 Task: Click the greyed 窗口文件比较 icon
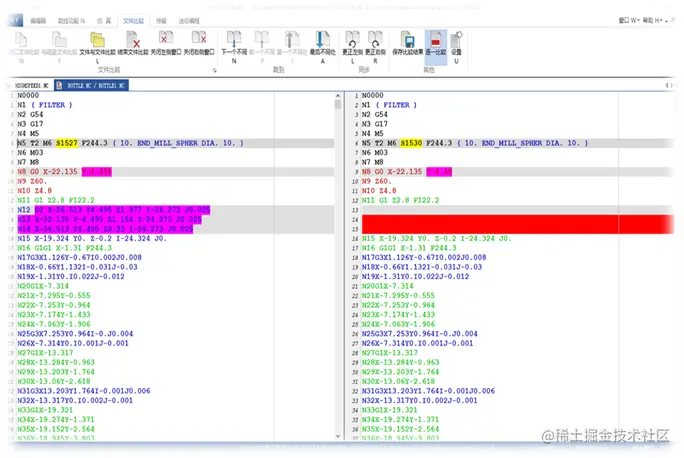21,40
